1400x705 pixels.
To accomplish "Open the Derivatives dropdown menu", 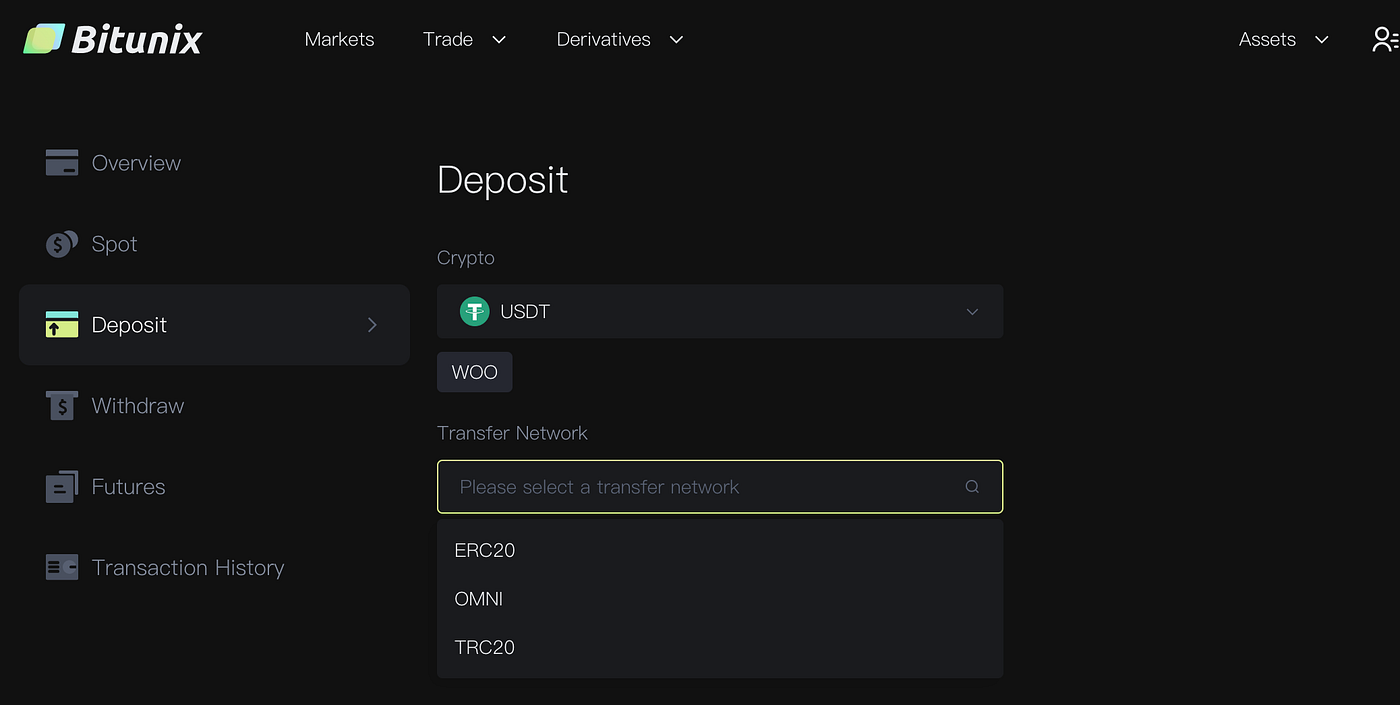I will (620, 39).
